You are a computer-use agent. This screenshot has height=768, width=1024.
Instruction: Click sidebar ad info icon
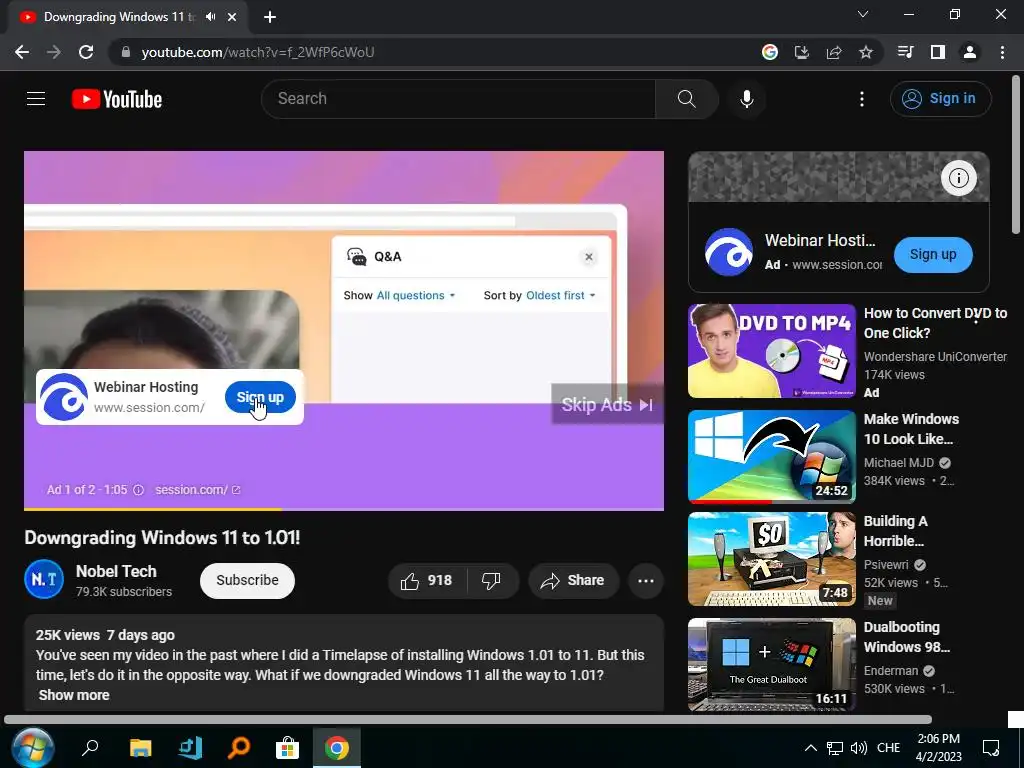click(958, 178)
